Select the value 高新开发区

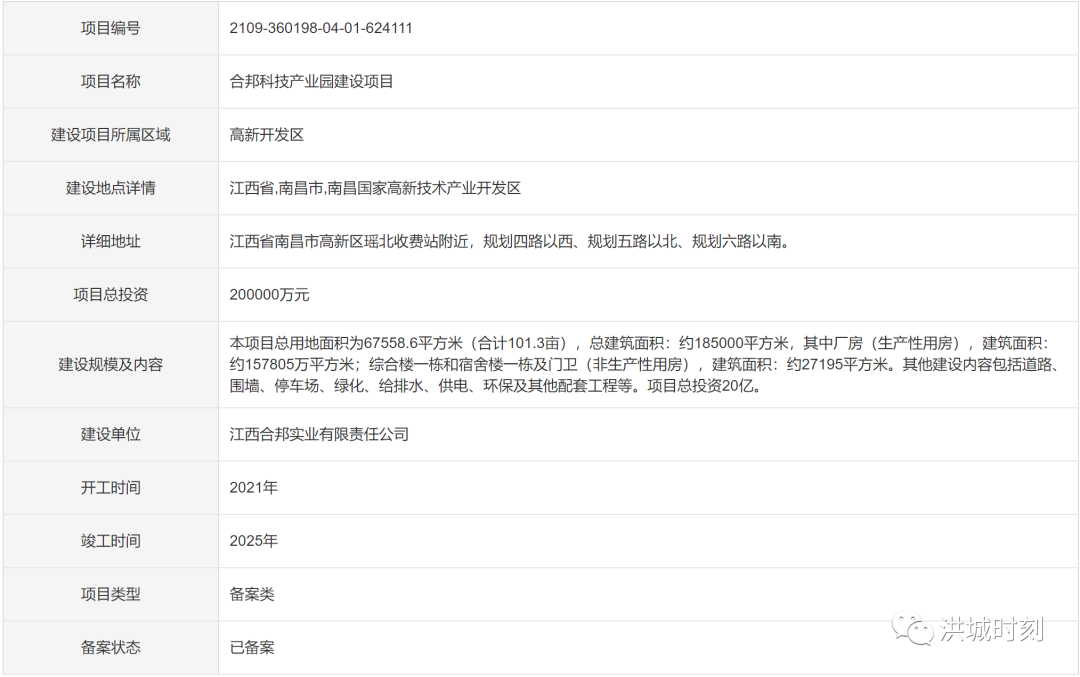267,135
